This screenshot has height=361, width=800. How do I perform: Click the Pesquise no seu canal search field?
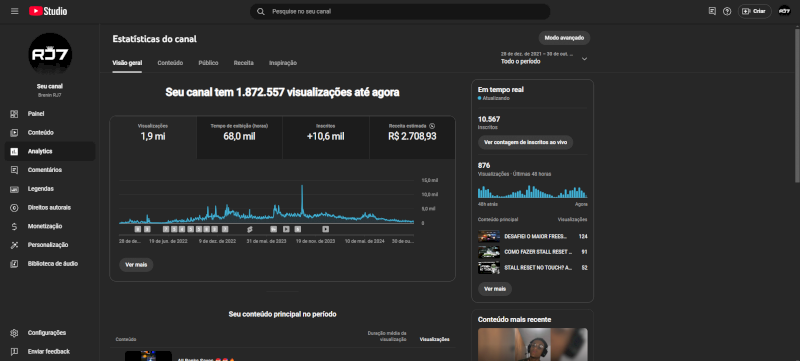[400, 11]
